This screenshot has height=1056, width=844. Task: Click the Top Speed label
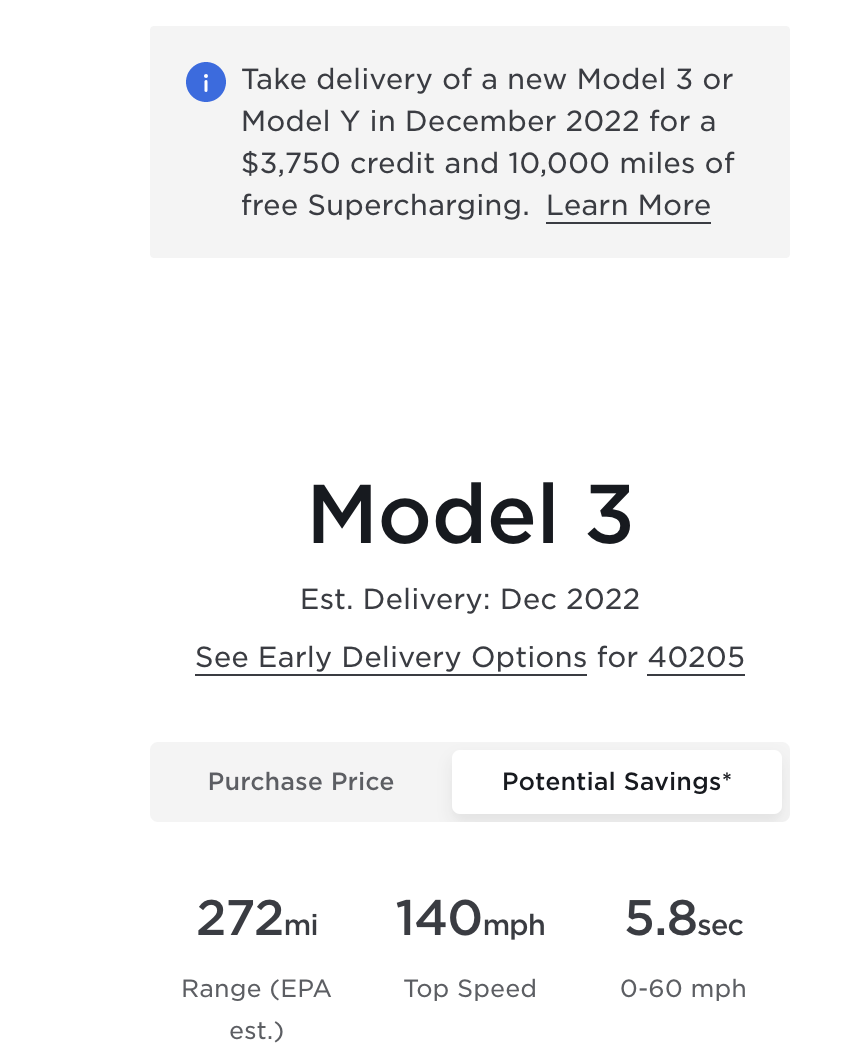point(470,989)
